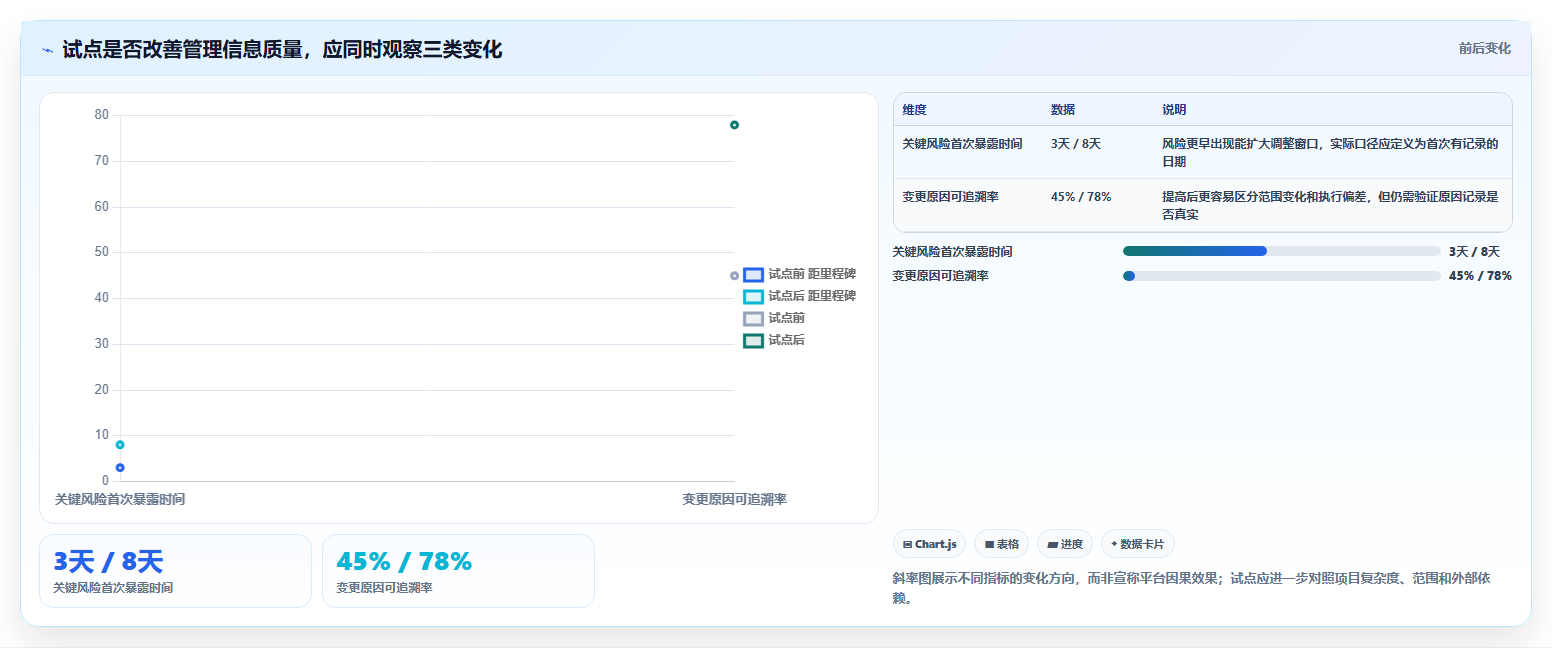Click the 变更原因可追溯率 progress row label
The height and width of the screenshot is (648, 1552).
tap(940, 276)
